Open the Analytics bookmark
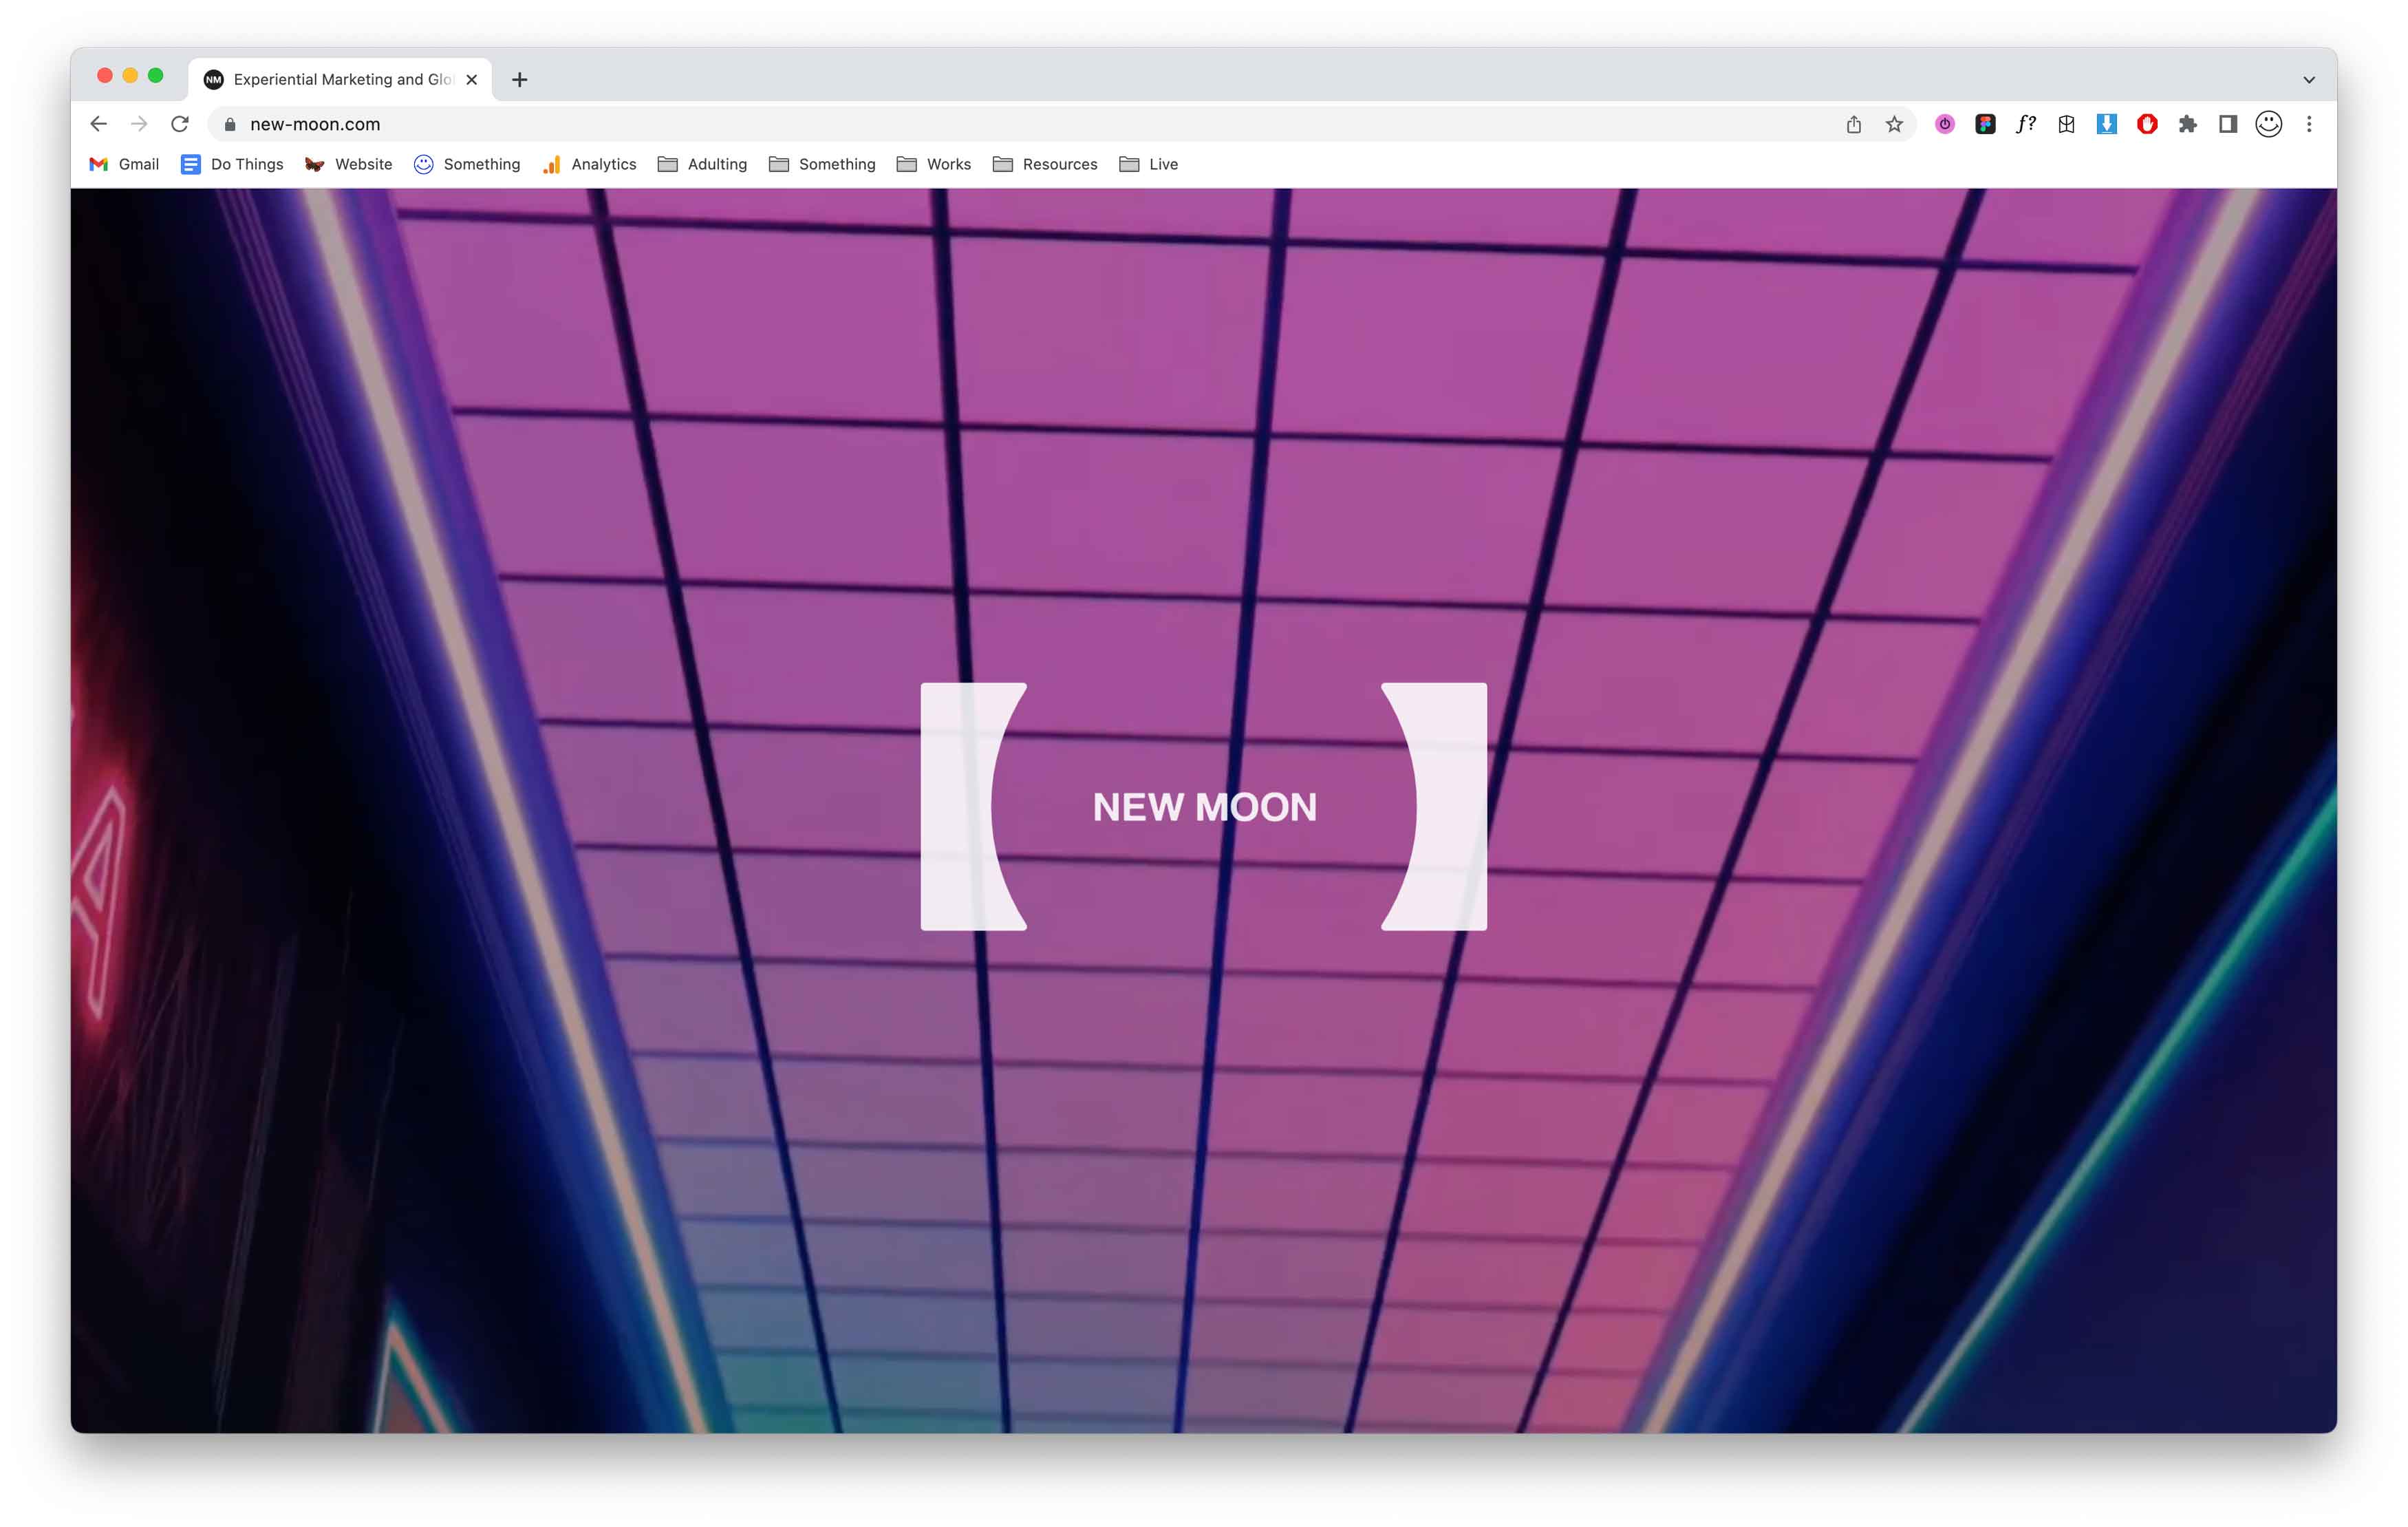The width and height of the screenshot is (2408, 1527). [x=589, y=164]
